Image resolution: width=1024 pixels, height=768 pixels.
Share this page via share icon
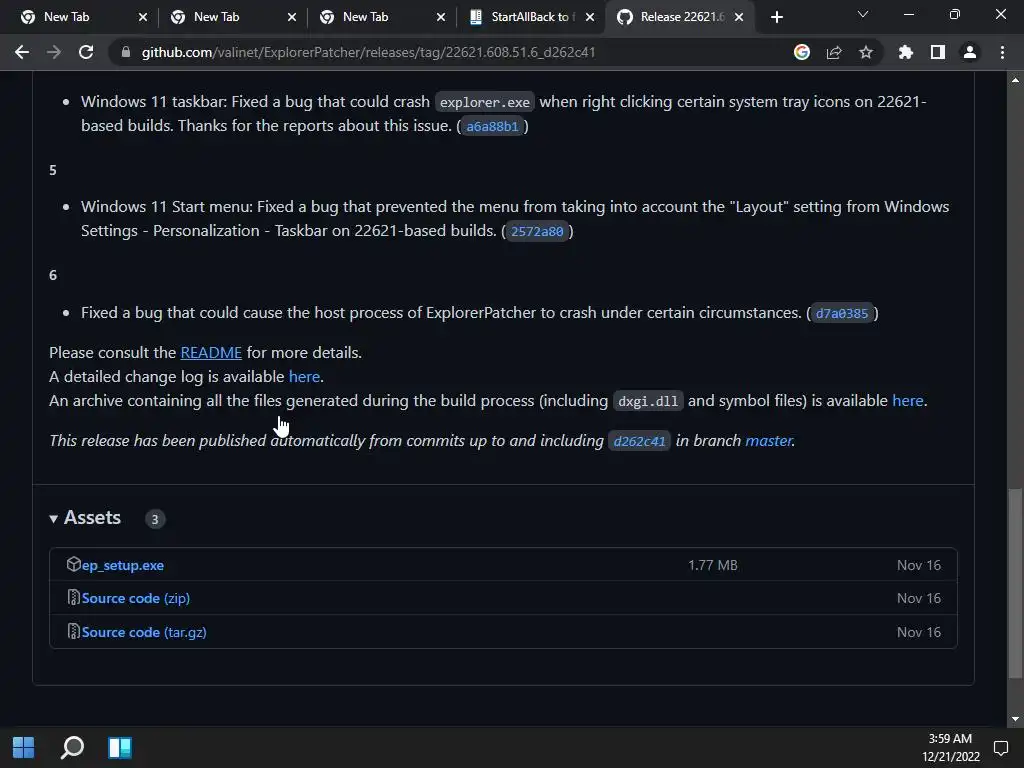tap(834, 52)
